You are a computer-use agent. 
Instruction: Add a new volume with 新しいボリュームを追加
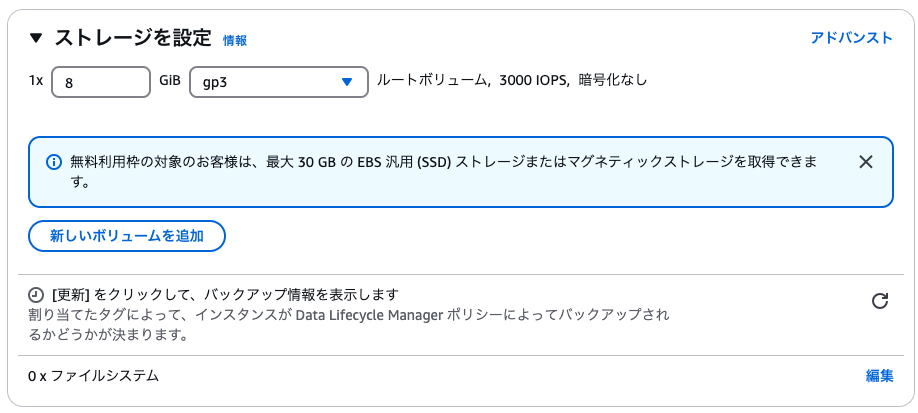tap(126, 236)
